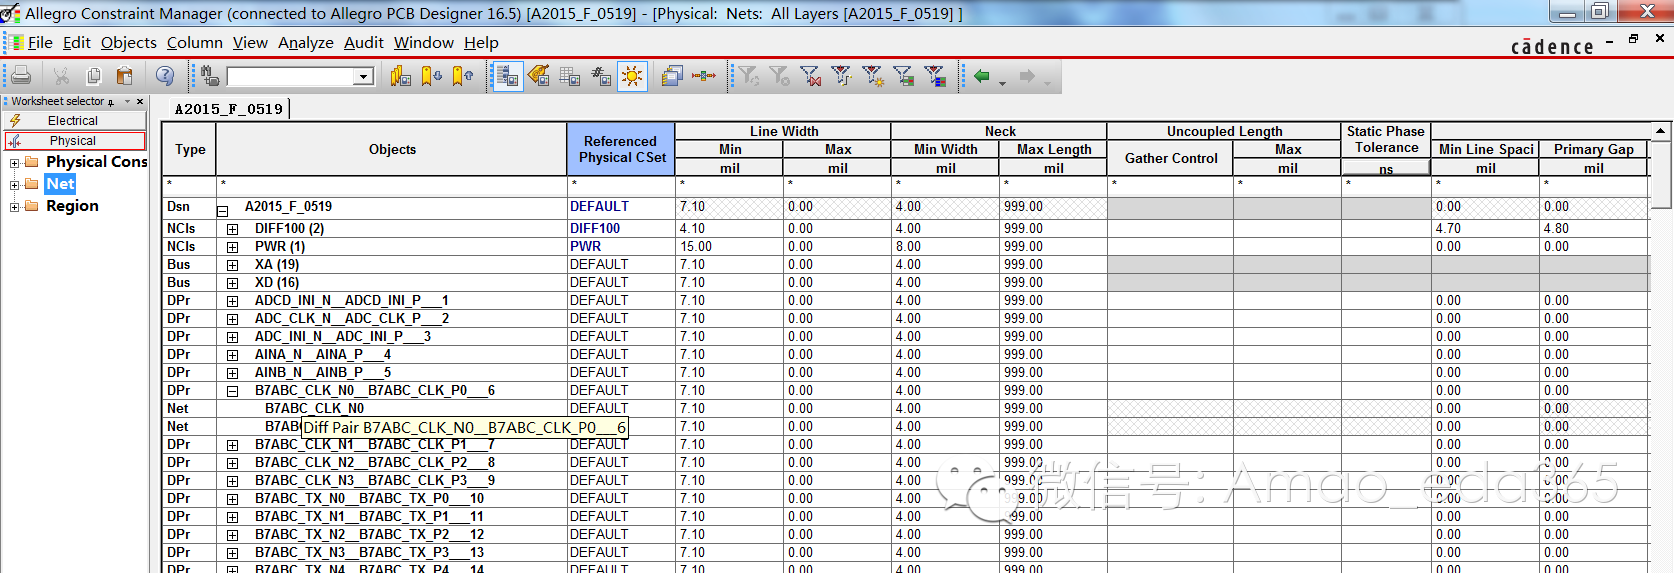Screen dimensions: 1674x573
Task: Click the filter icon with red X
Action: [x=811, y=76]
